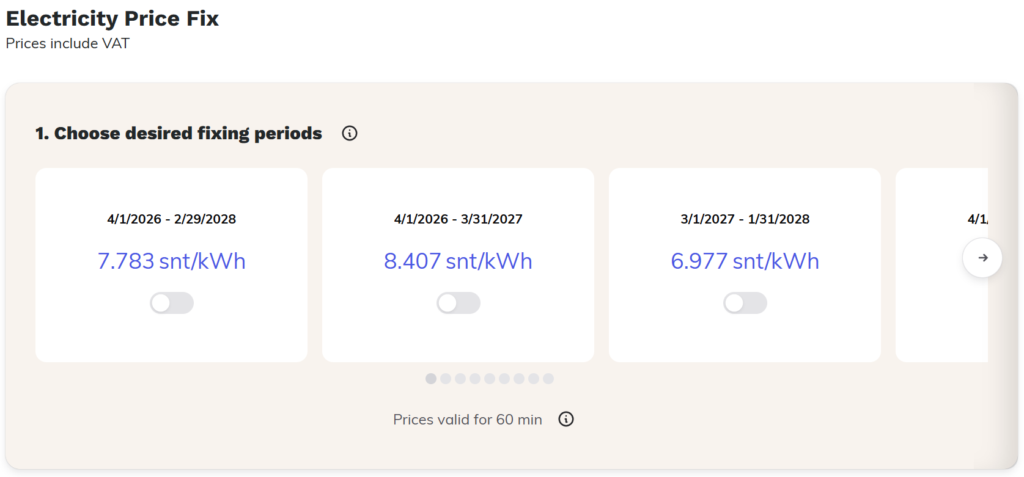Click the 8.407 snt/kWh price
Viewport: 1024px width, 477px height.
tap(458, 262)
